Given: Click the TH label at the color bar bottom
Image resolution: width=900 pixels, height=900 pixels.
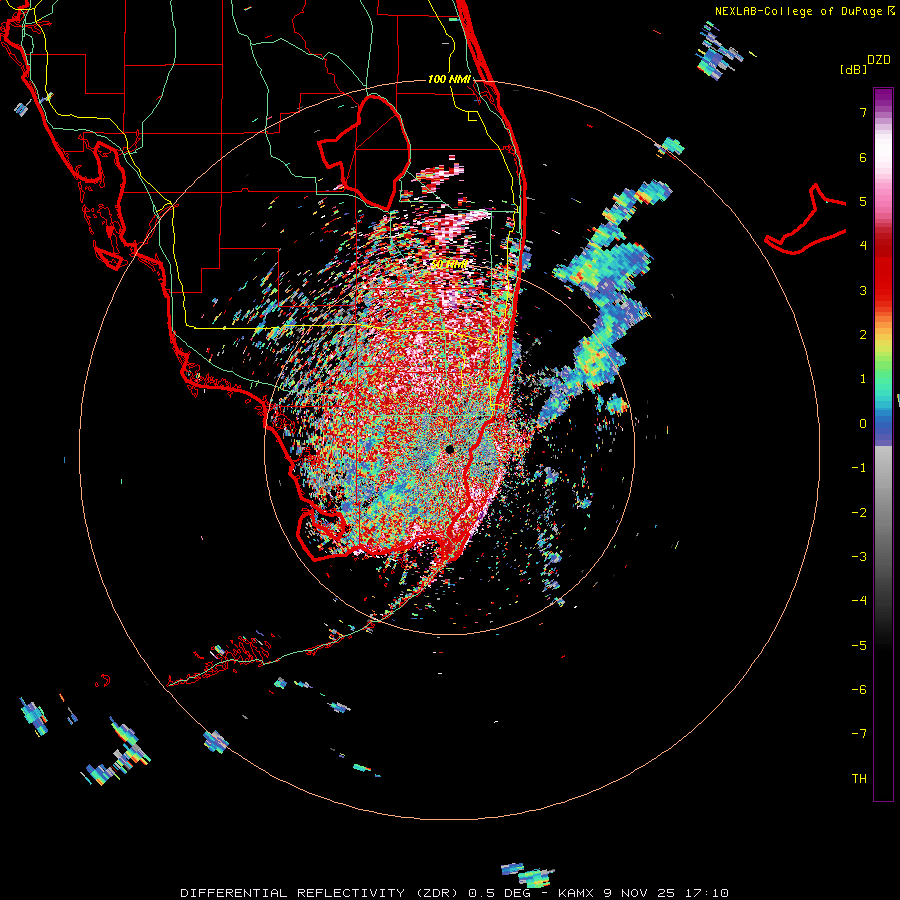Looking at the screenshot, I should click(x=859, y=778).
